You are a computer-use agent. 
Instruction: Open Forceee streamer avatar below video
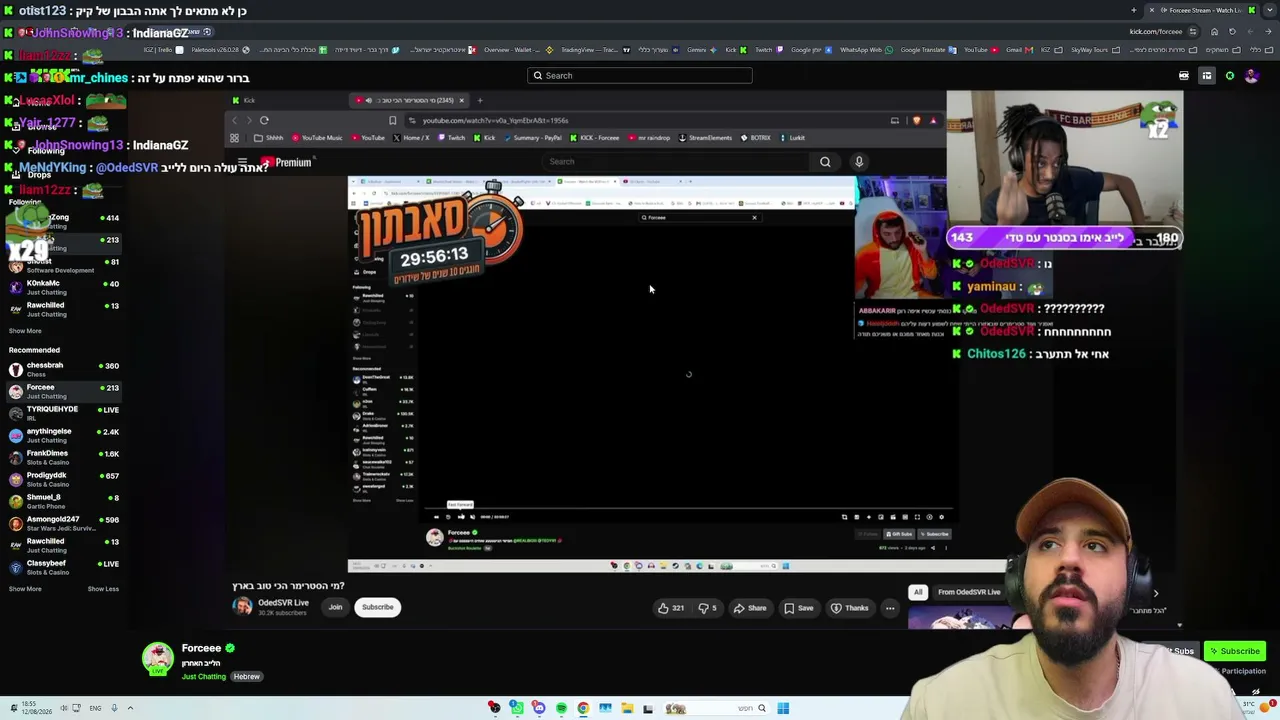click(157, 658)
